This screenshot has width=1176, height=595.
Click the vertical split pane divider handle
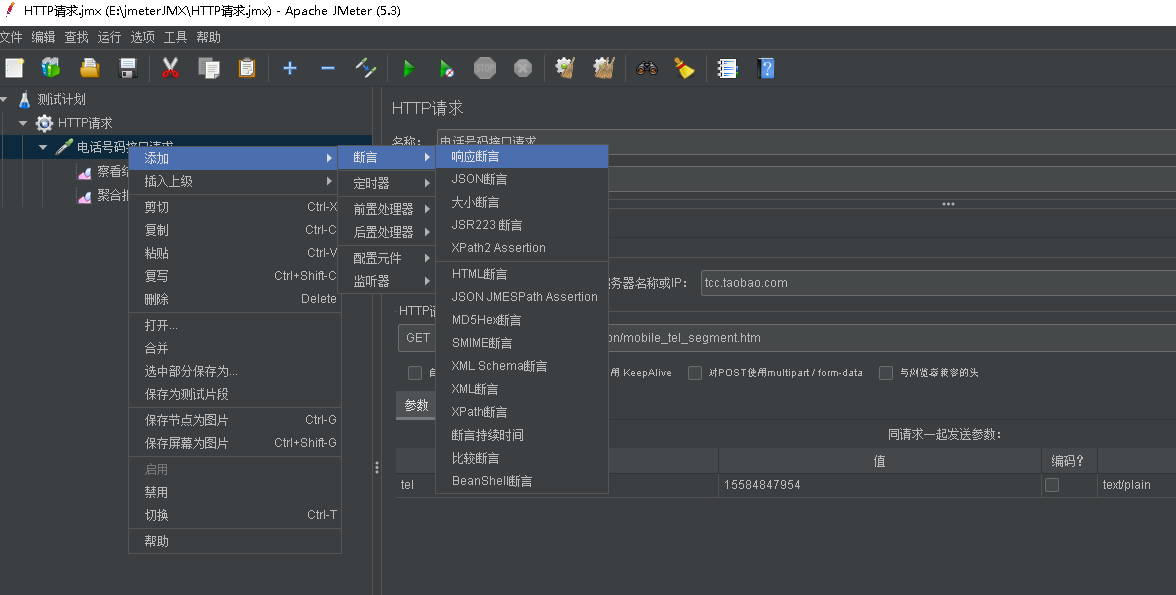click(x=376, y=467)
